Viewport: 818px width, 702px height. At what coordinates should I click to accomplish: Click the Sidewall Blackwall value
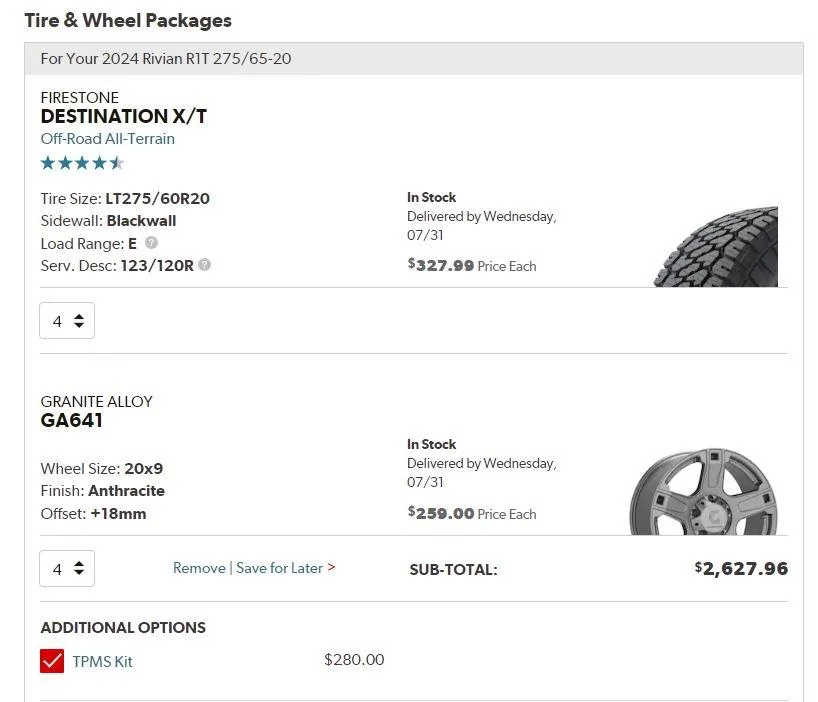click(141, 221)
